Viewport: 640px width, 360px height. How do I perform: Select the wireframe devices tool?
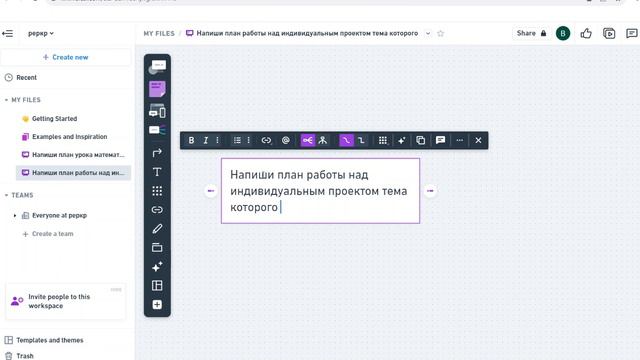coord(157,111)
